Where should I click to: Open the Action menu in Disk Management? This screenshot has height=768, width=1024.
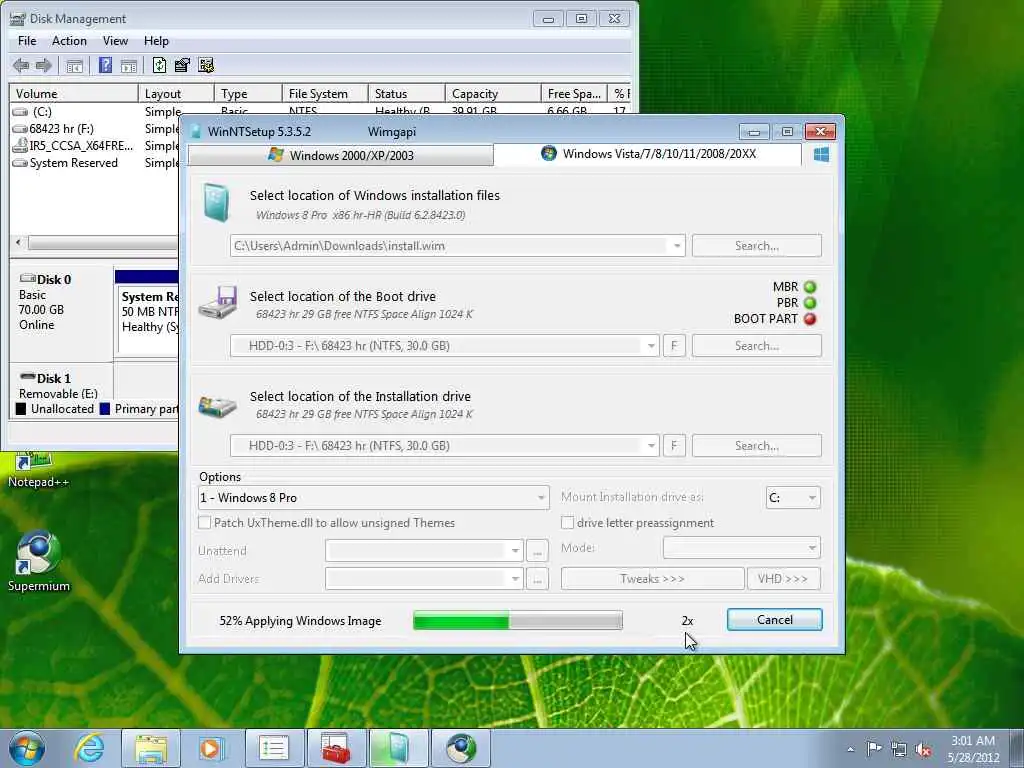tap(69, 40)
